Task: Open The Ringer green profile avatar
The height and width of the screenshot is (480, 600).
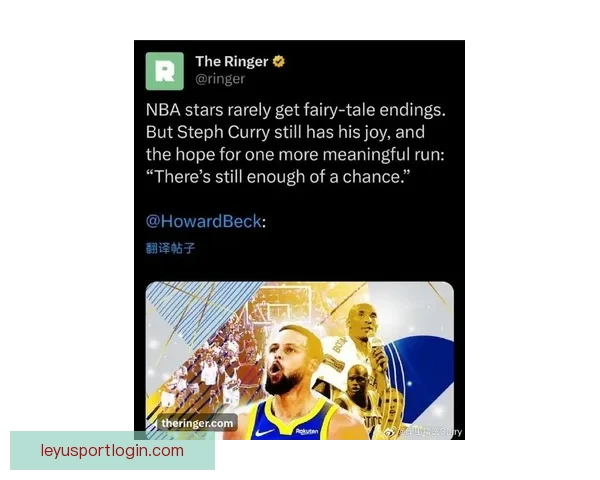Action: click(165, 71)
